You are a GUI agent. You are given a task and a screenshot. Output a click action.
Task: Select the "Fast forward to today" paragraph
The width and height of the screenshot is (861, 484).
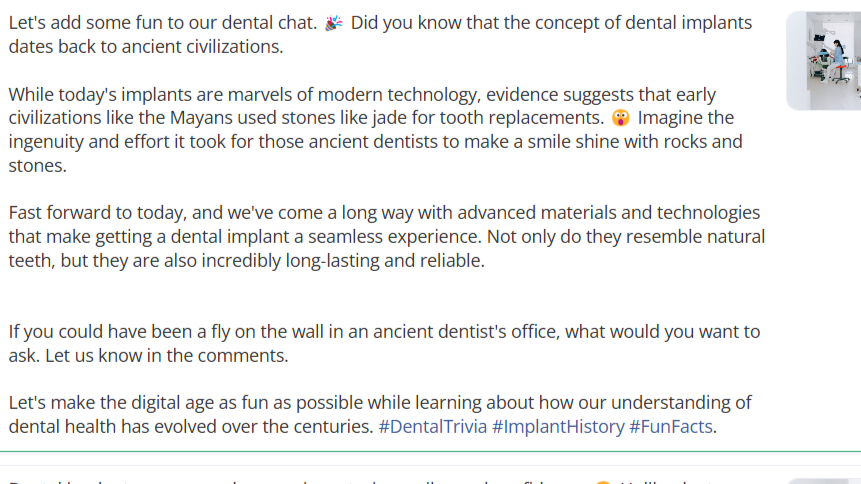coord(387,237)
